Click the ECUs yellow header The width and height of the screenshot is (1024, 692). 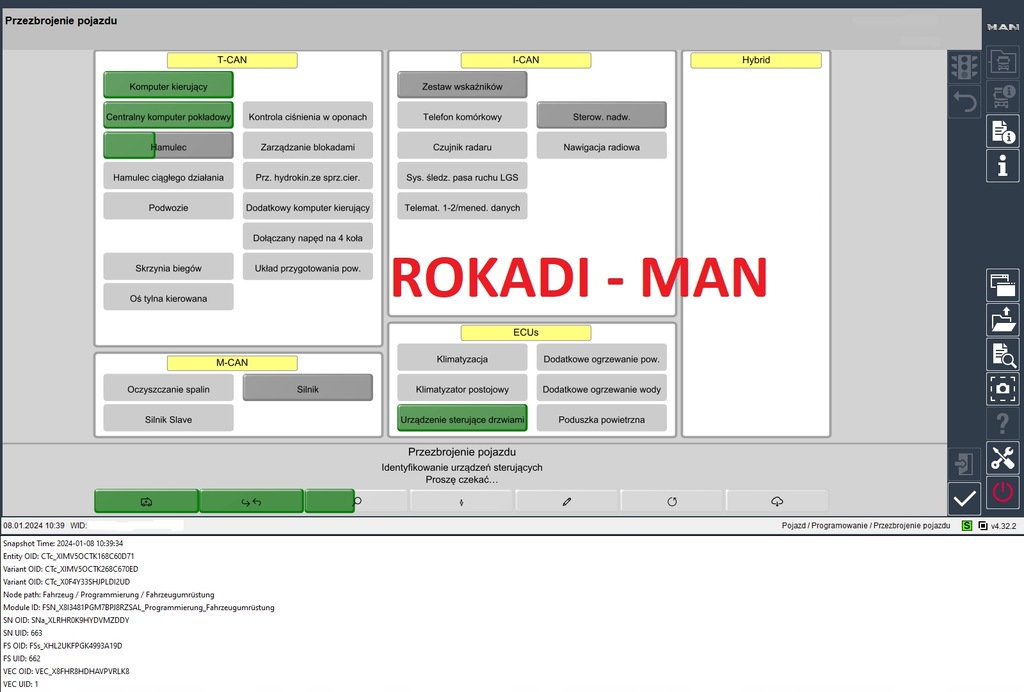click(526, 332)
